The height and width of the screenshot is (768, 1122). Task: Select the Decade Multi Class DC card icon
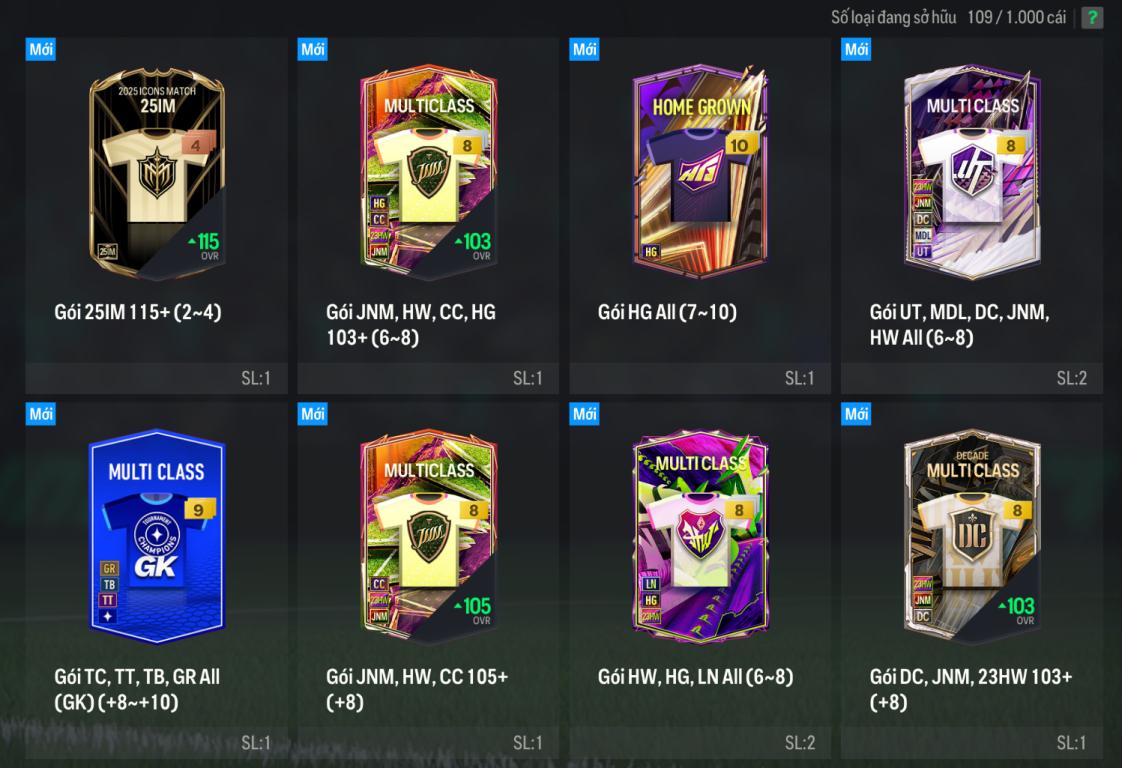point(972,536)
